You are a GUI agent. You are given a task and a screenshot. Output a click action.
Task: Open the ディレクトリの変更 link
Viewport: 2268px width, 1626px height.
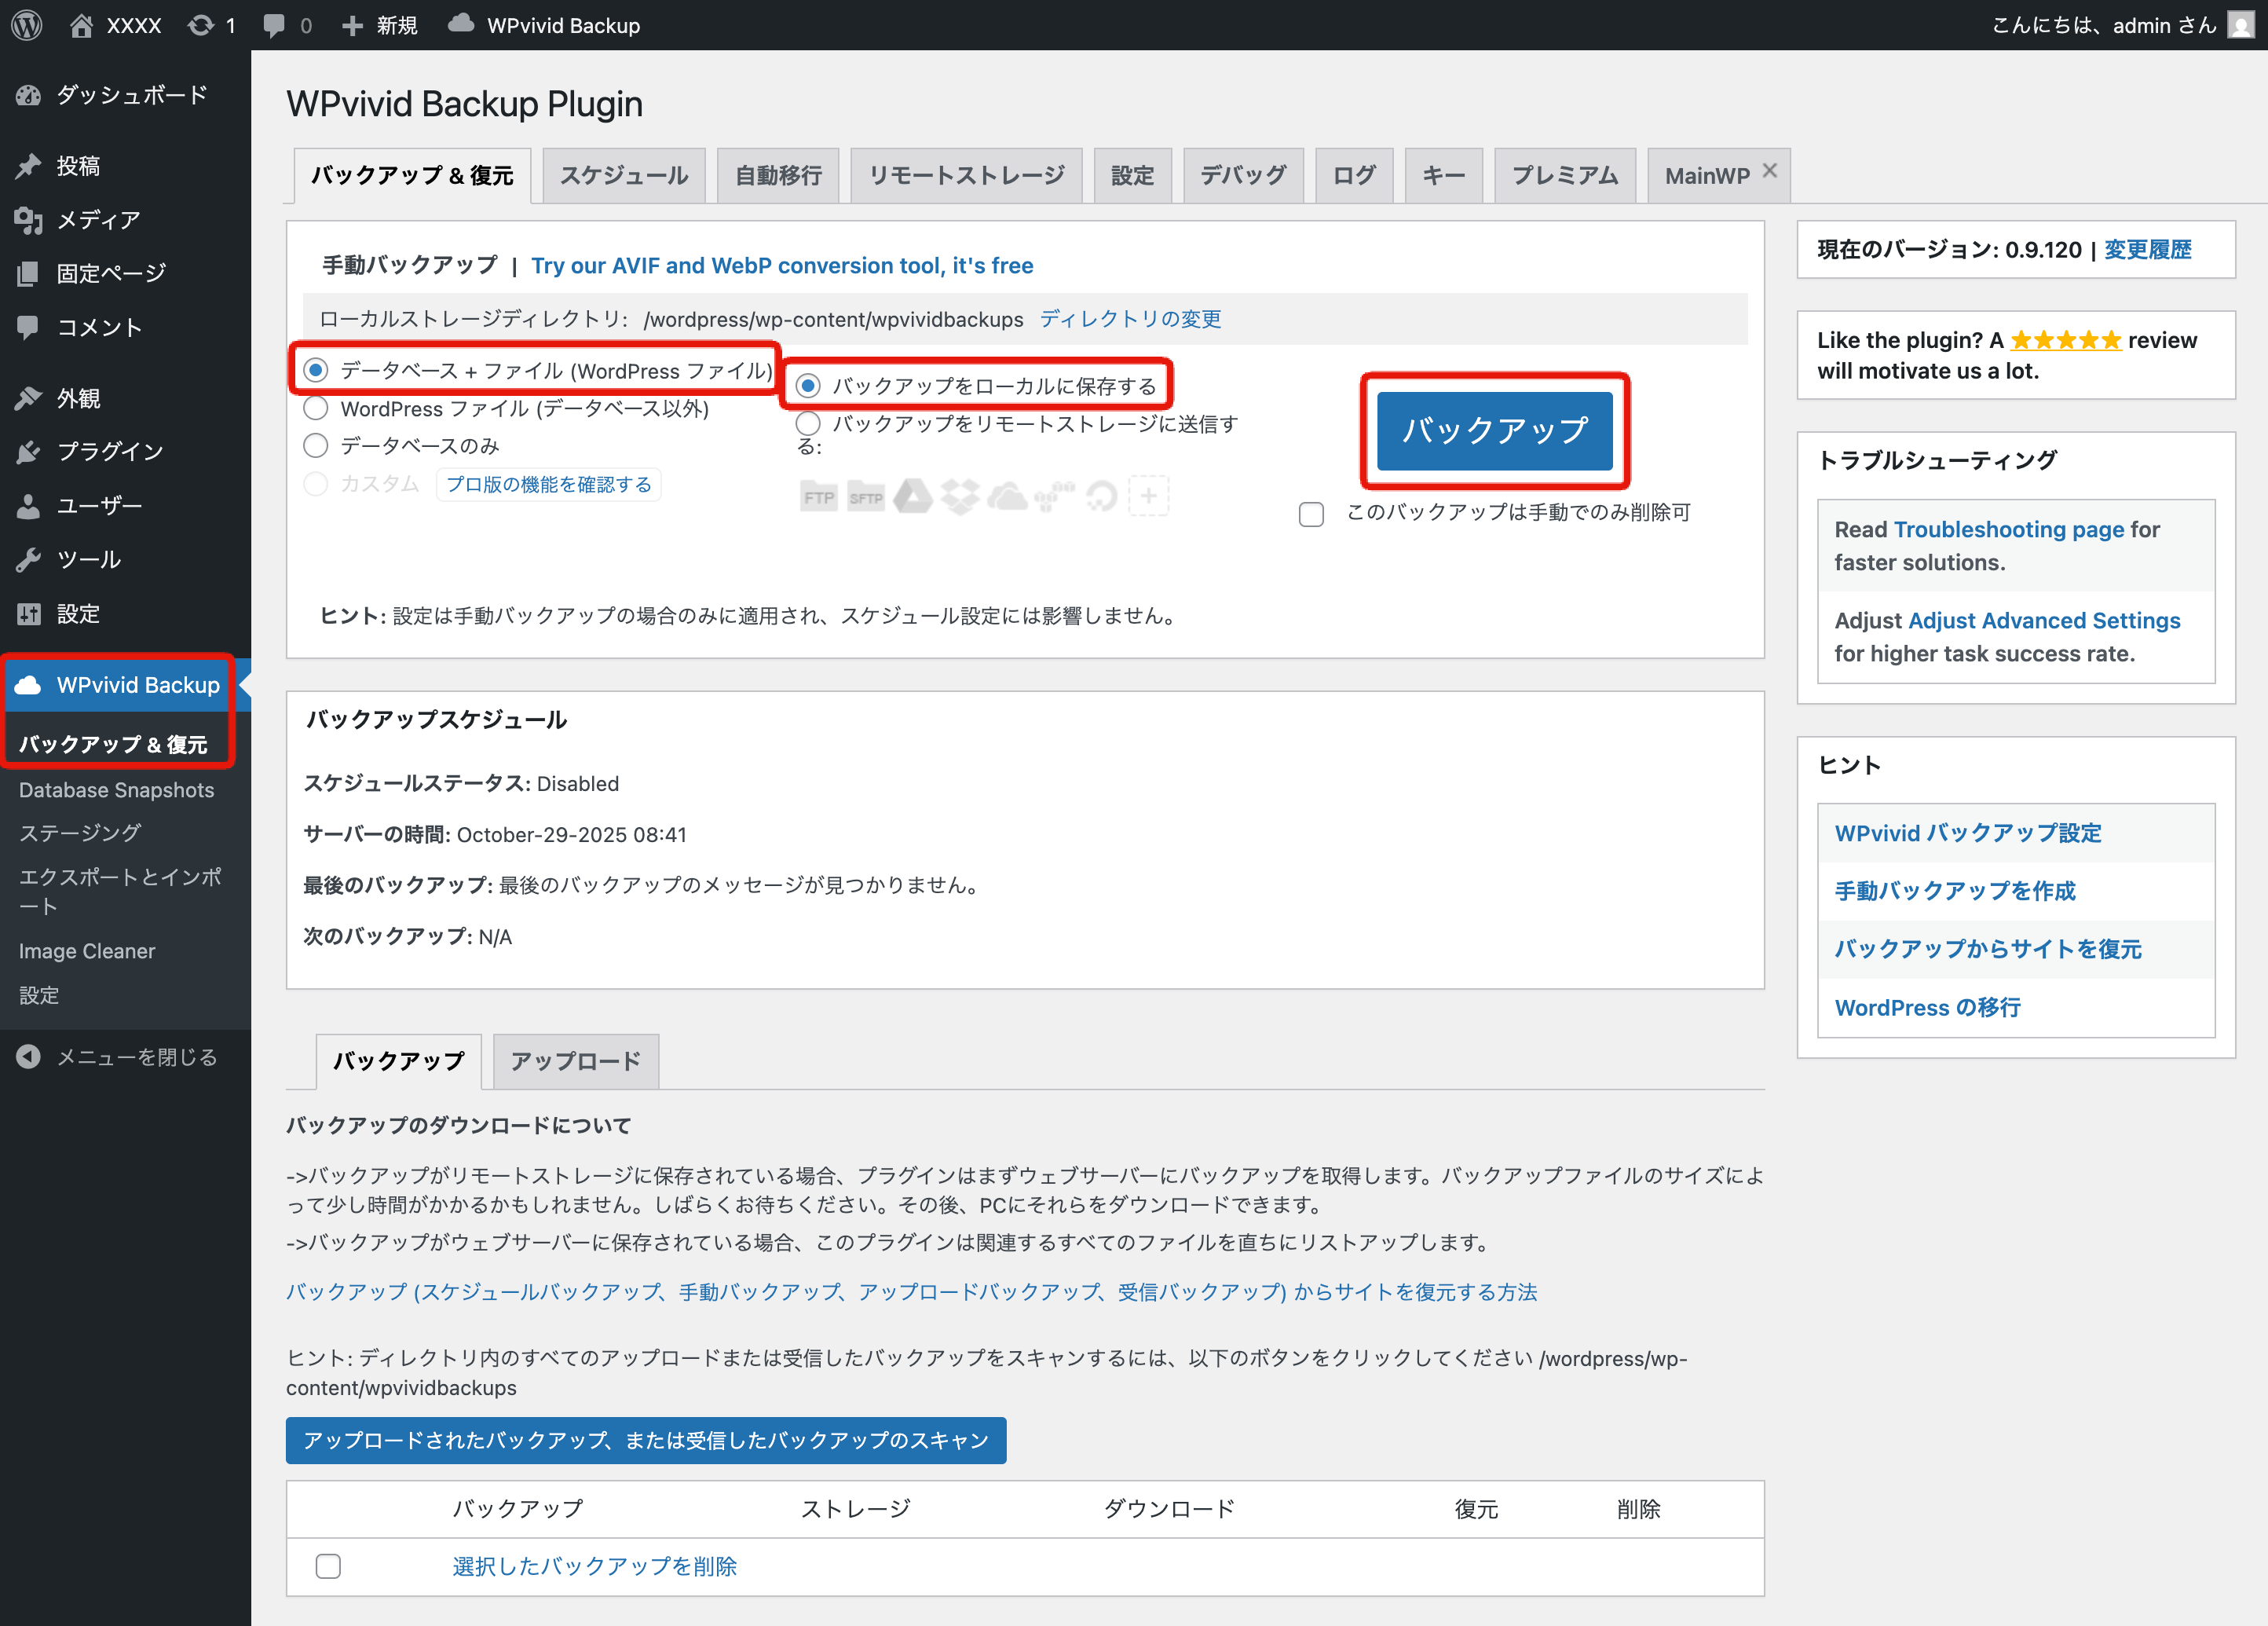[1130, 319]
